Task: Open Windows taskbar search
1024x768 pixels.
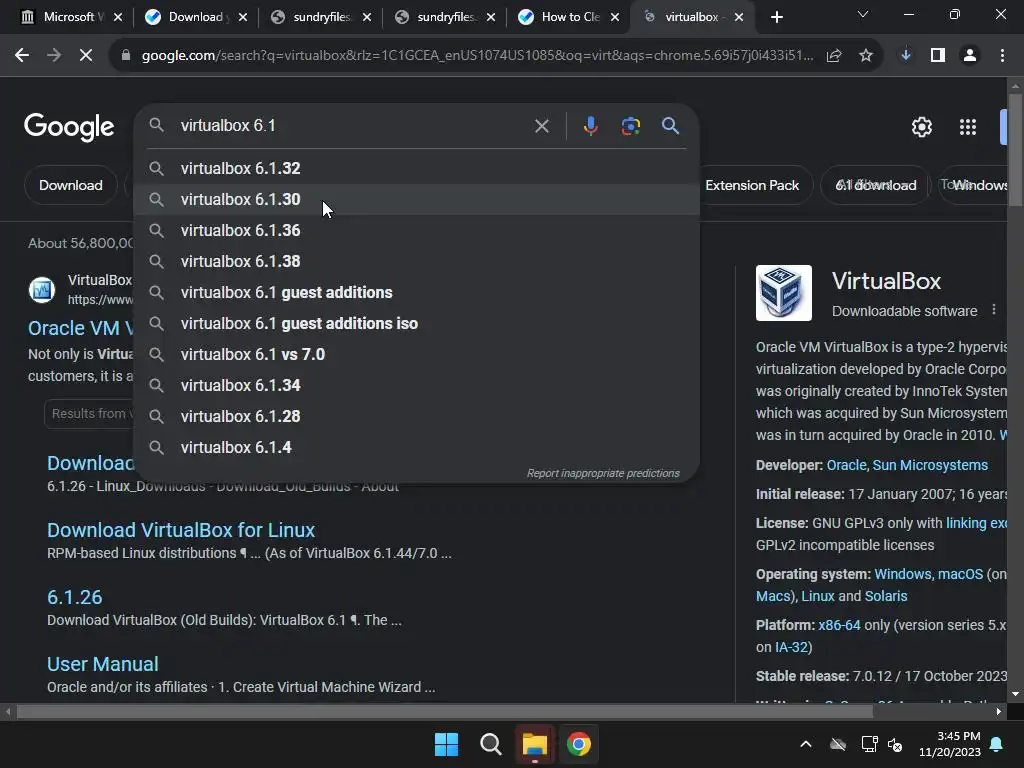Action: [x=490, y=744]
